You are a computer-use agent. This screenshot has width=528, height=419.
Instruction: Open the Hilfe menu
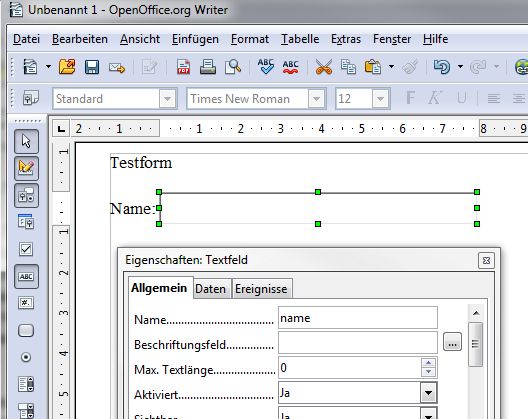(435, 39)
